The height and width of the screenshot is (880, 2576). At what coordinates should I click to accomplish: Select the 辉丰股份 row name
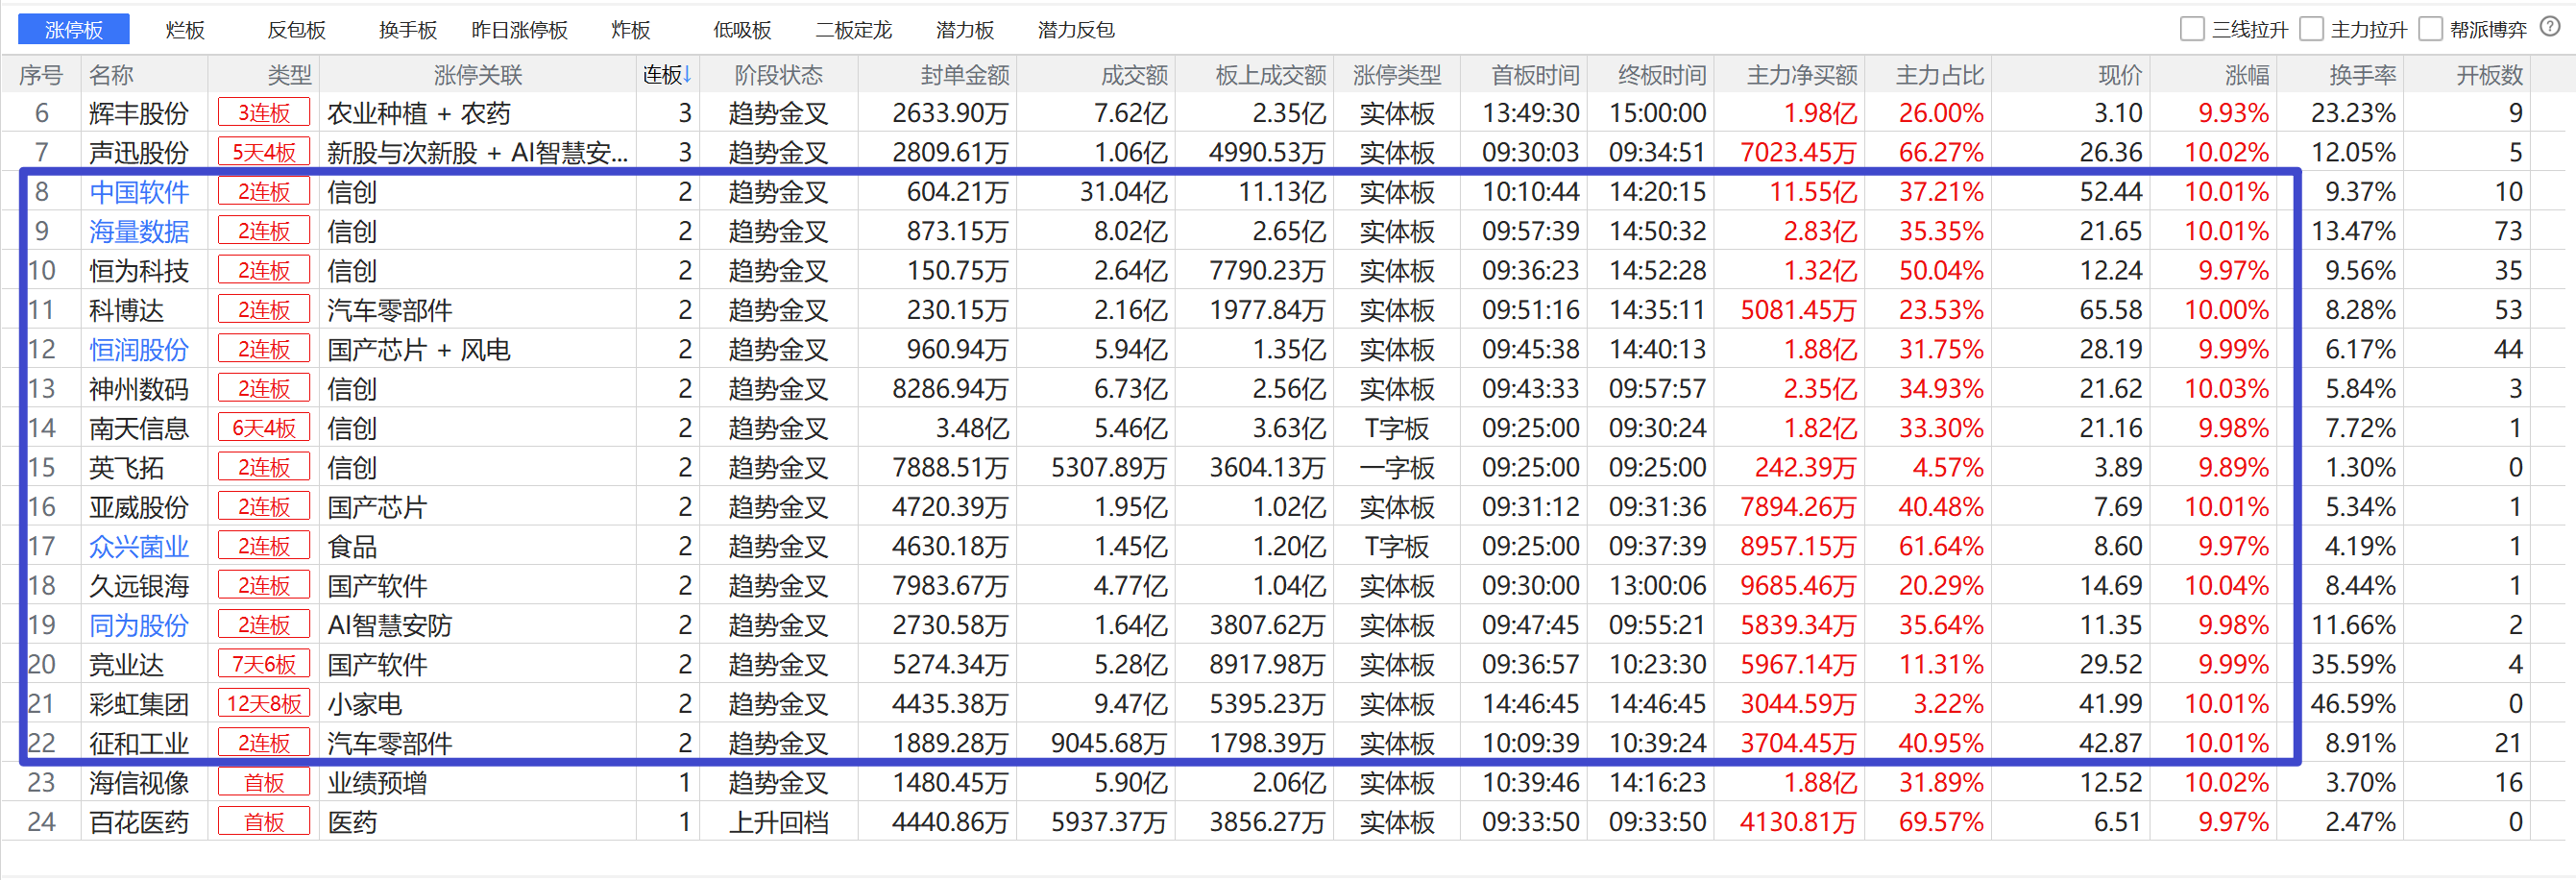[139, 113]
